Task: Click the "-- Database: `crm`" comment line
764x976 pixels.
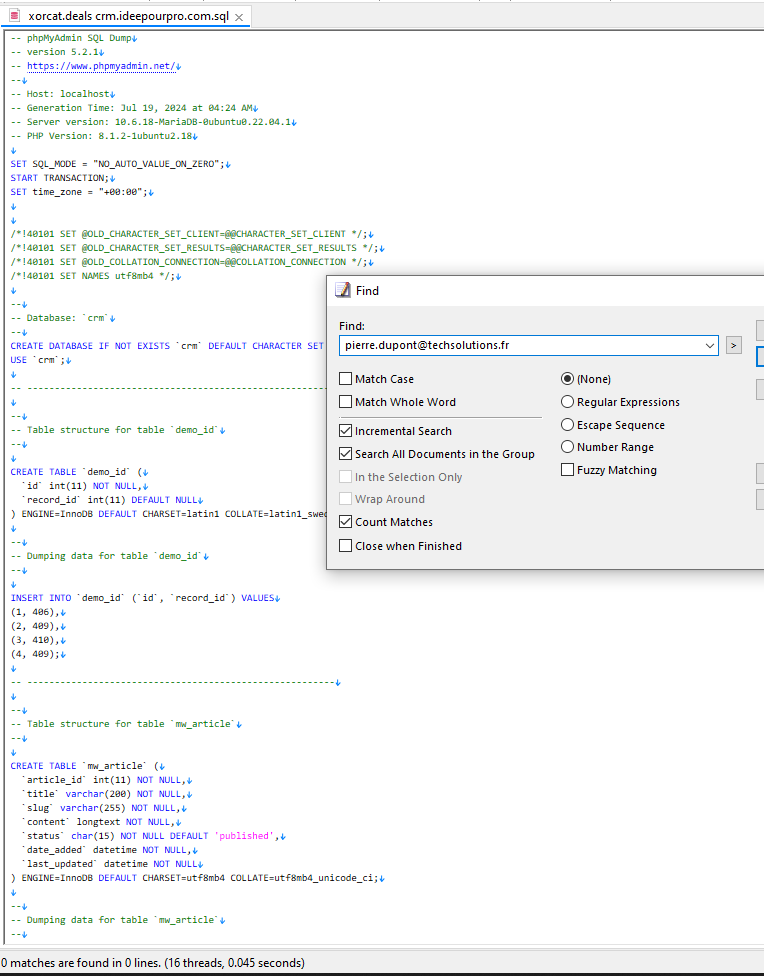Action: [63, 318]
